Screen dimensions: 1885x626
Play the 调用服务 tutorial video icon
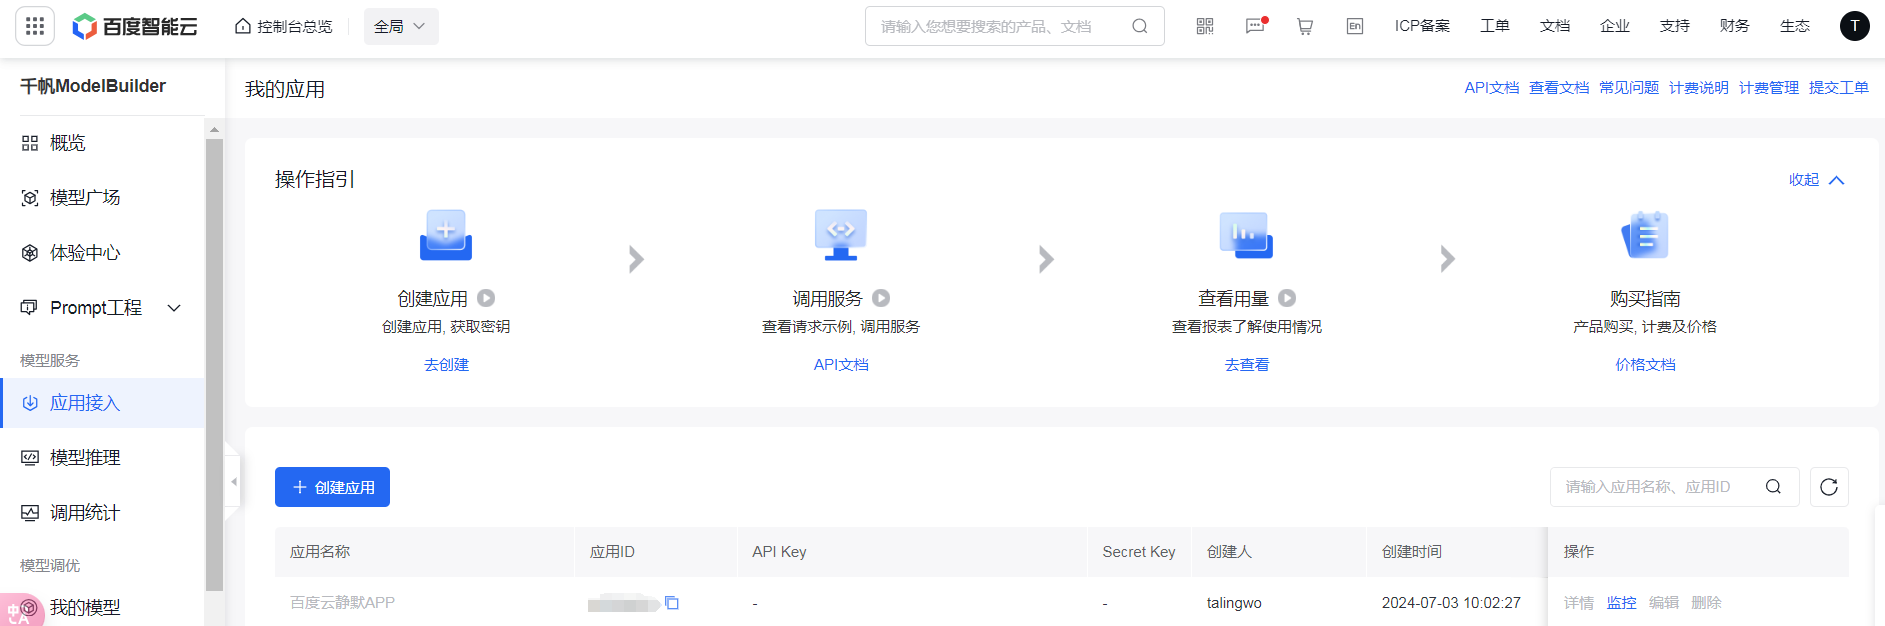click(881, 298)
